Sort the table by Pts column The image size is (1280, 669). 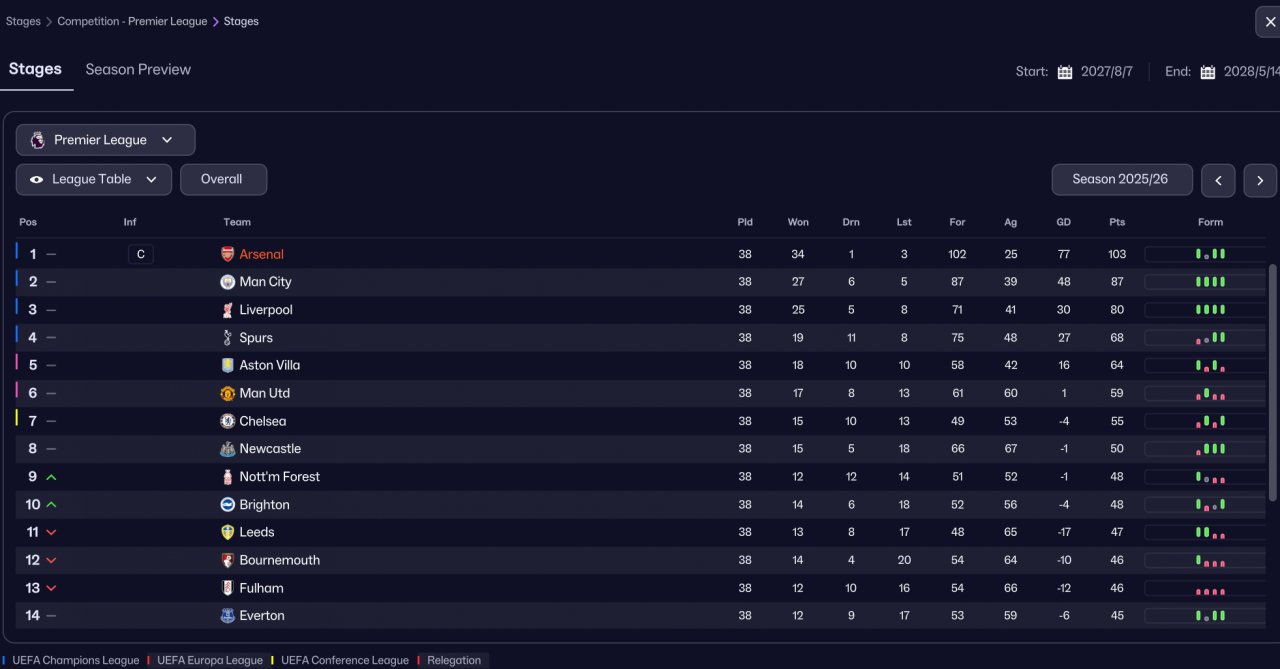pos(1117,222)
